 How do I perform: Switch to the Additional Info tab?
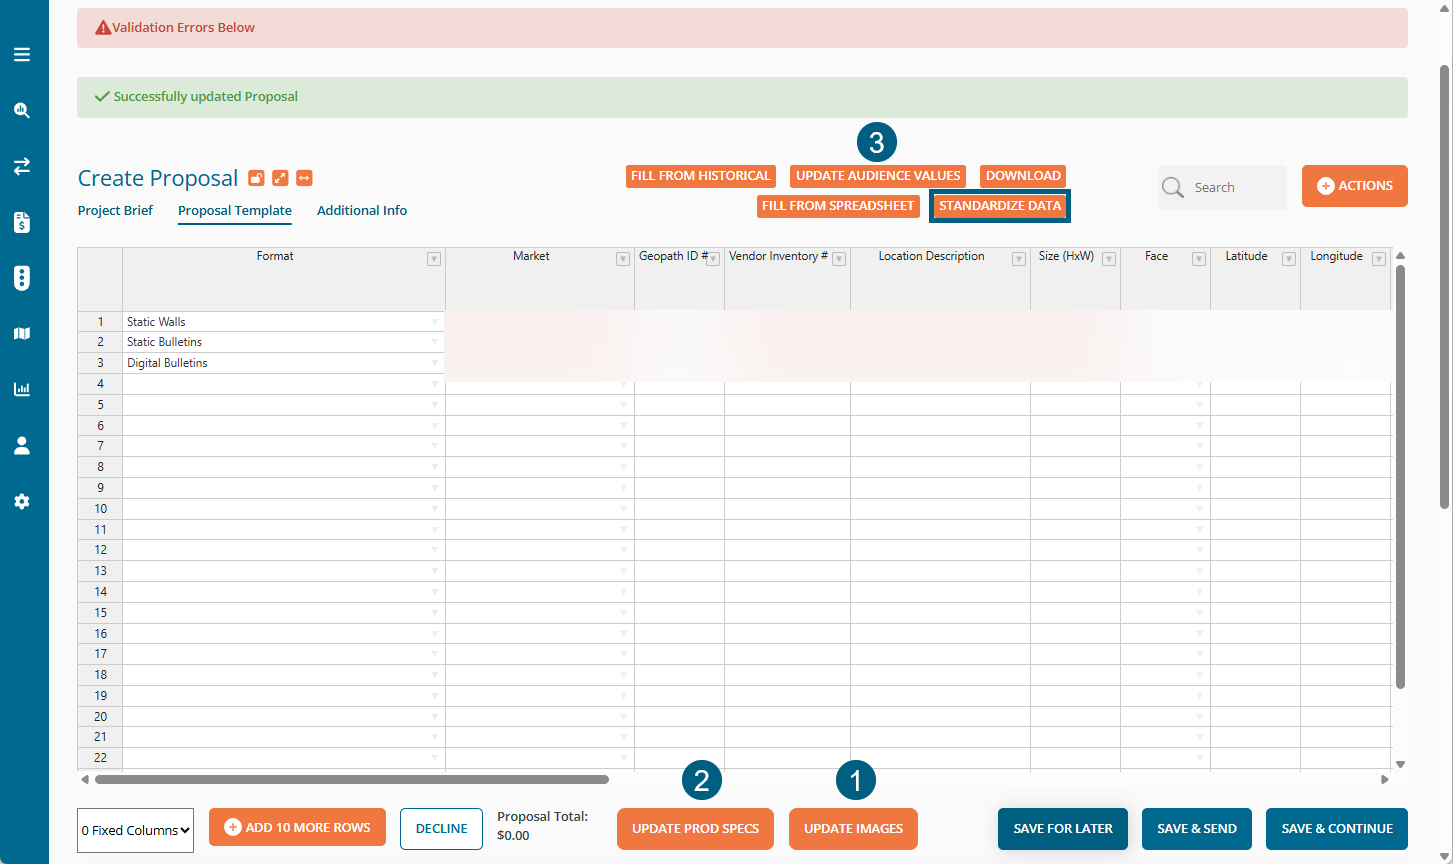pyautogui.click(x=362, y=210)
